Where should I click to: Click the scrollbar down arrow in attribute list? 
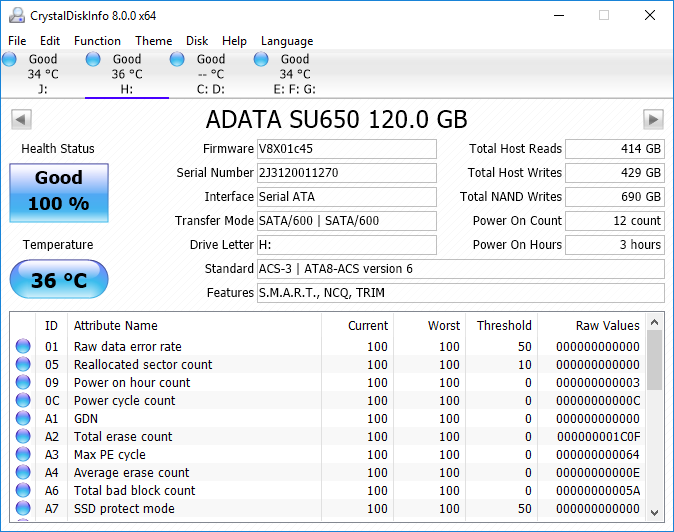point(655,512)
